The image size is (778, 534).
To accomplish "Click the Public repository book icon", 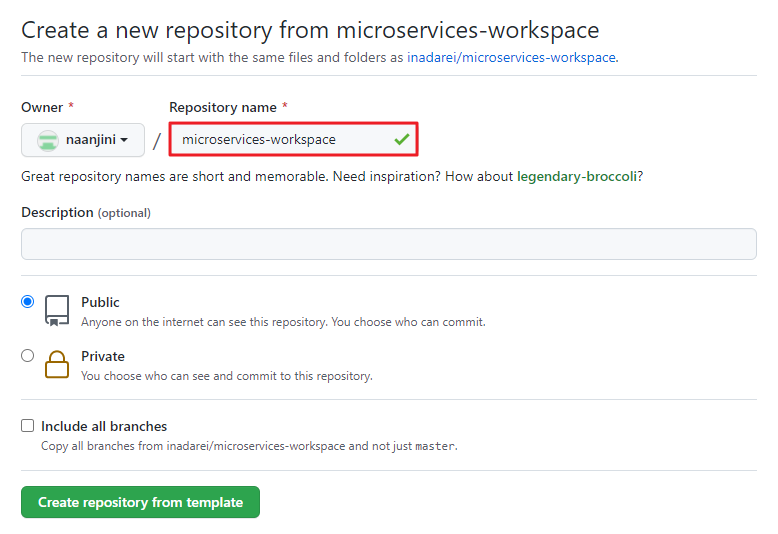I will point(57,311).
